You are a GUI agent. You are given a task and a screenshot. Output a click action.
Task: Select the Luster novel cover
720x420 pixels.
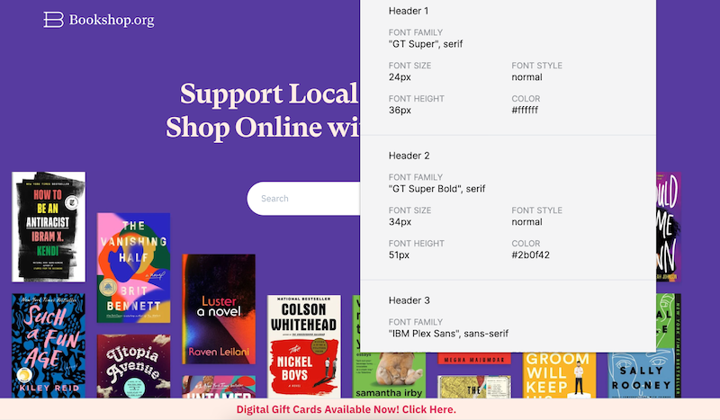tap(219, 309)
